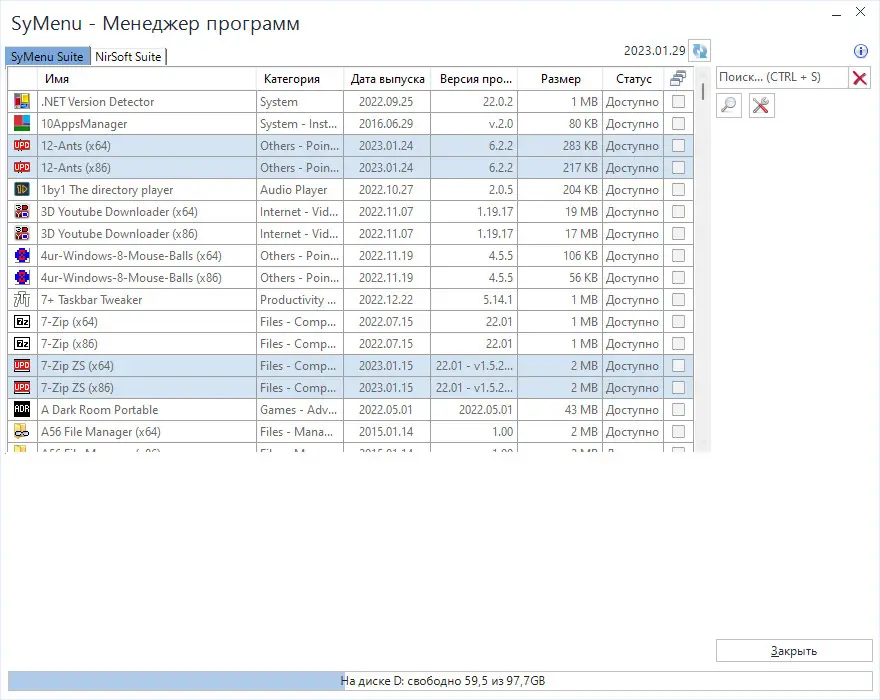Click the disk D free space bar
The height and width of the screenshot is (700, 880).
[440, 681]
